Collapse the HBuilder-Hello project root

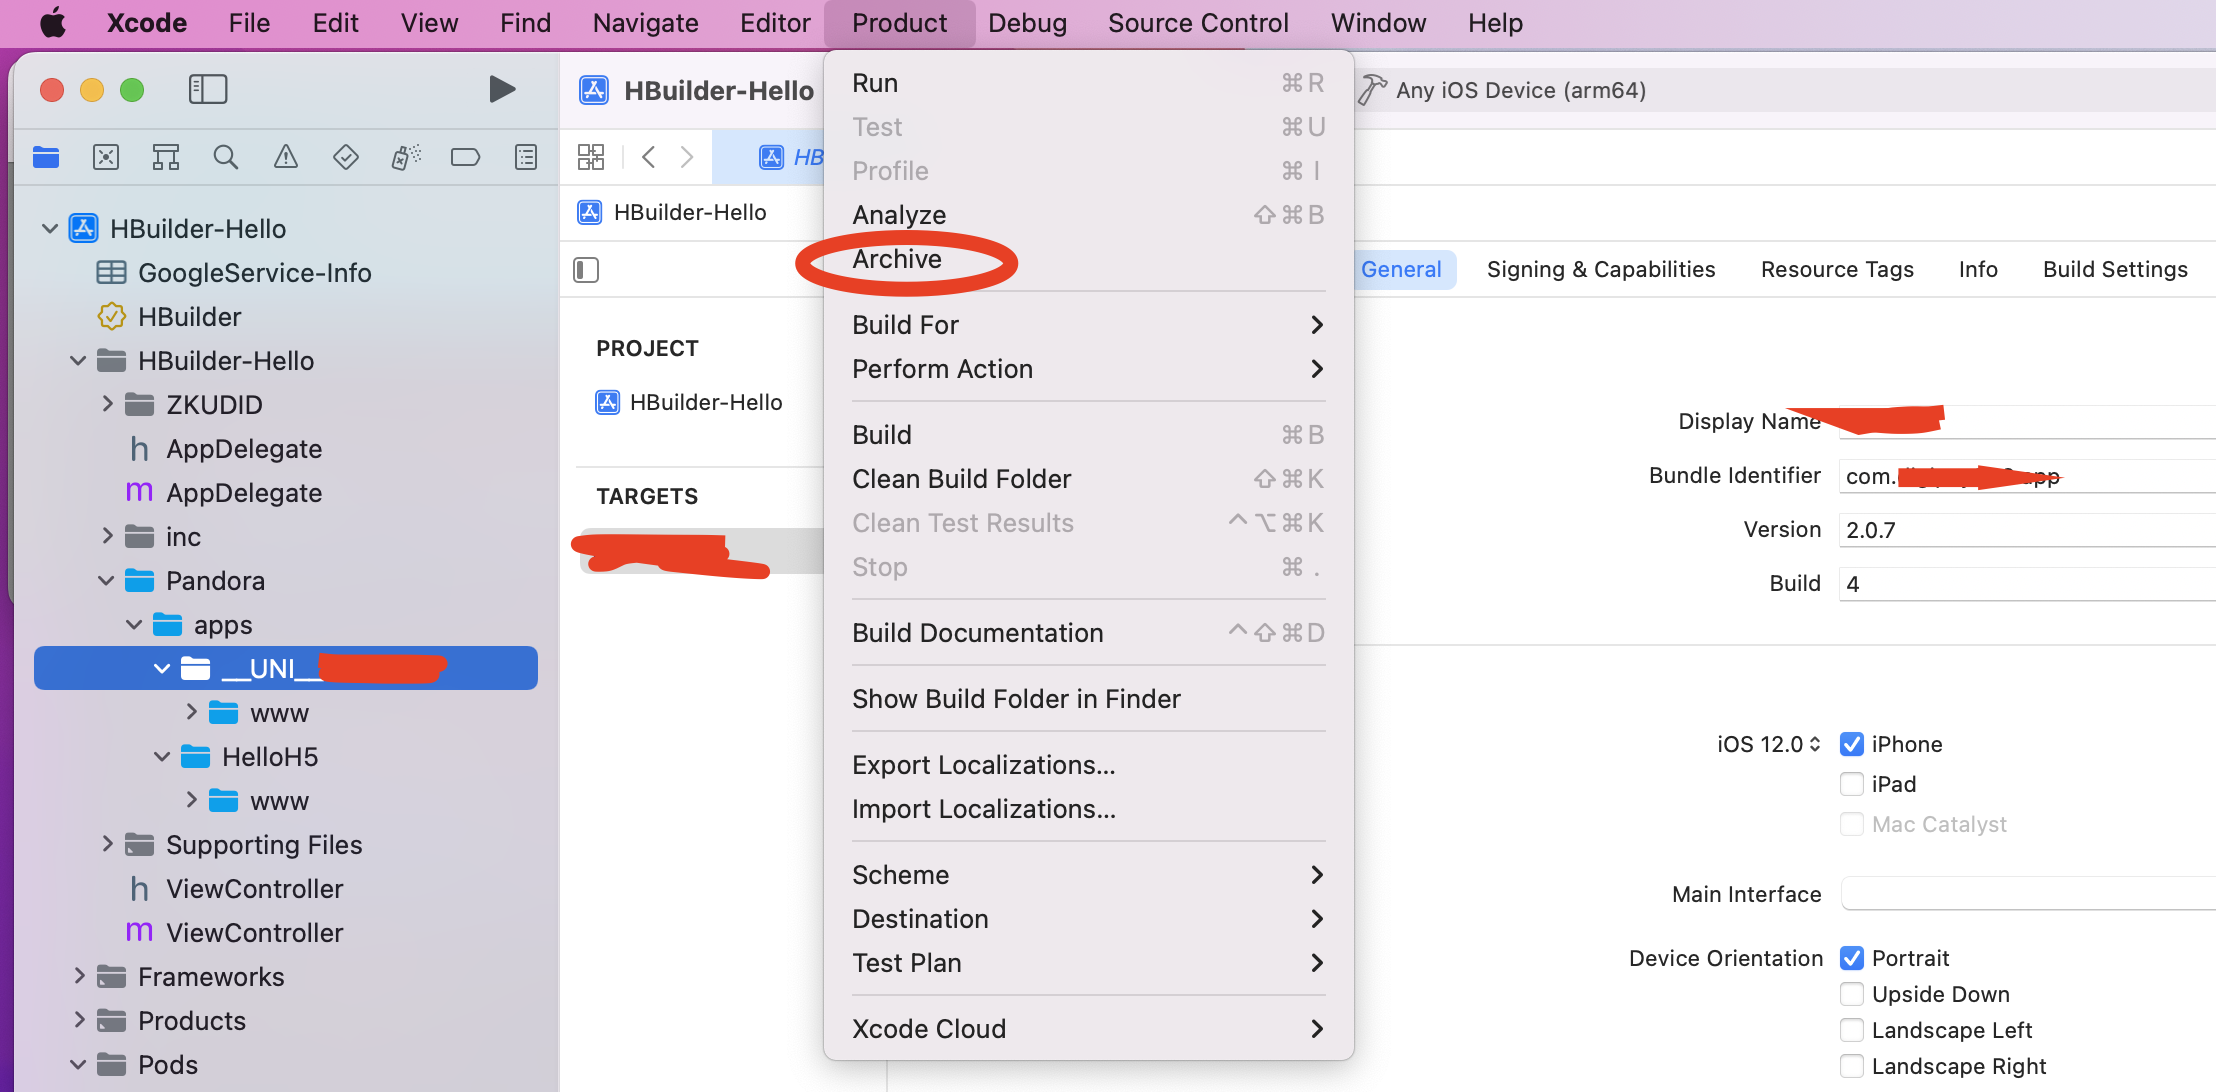click(49, 229)
